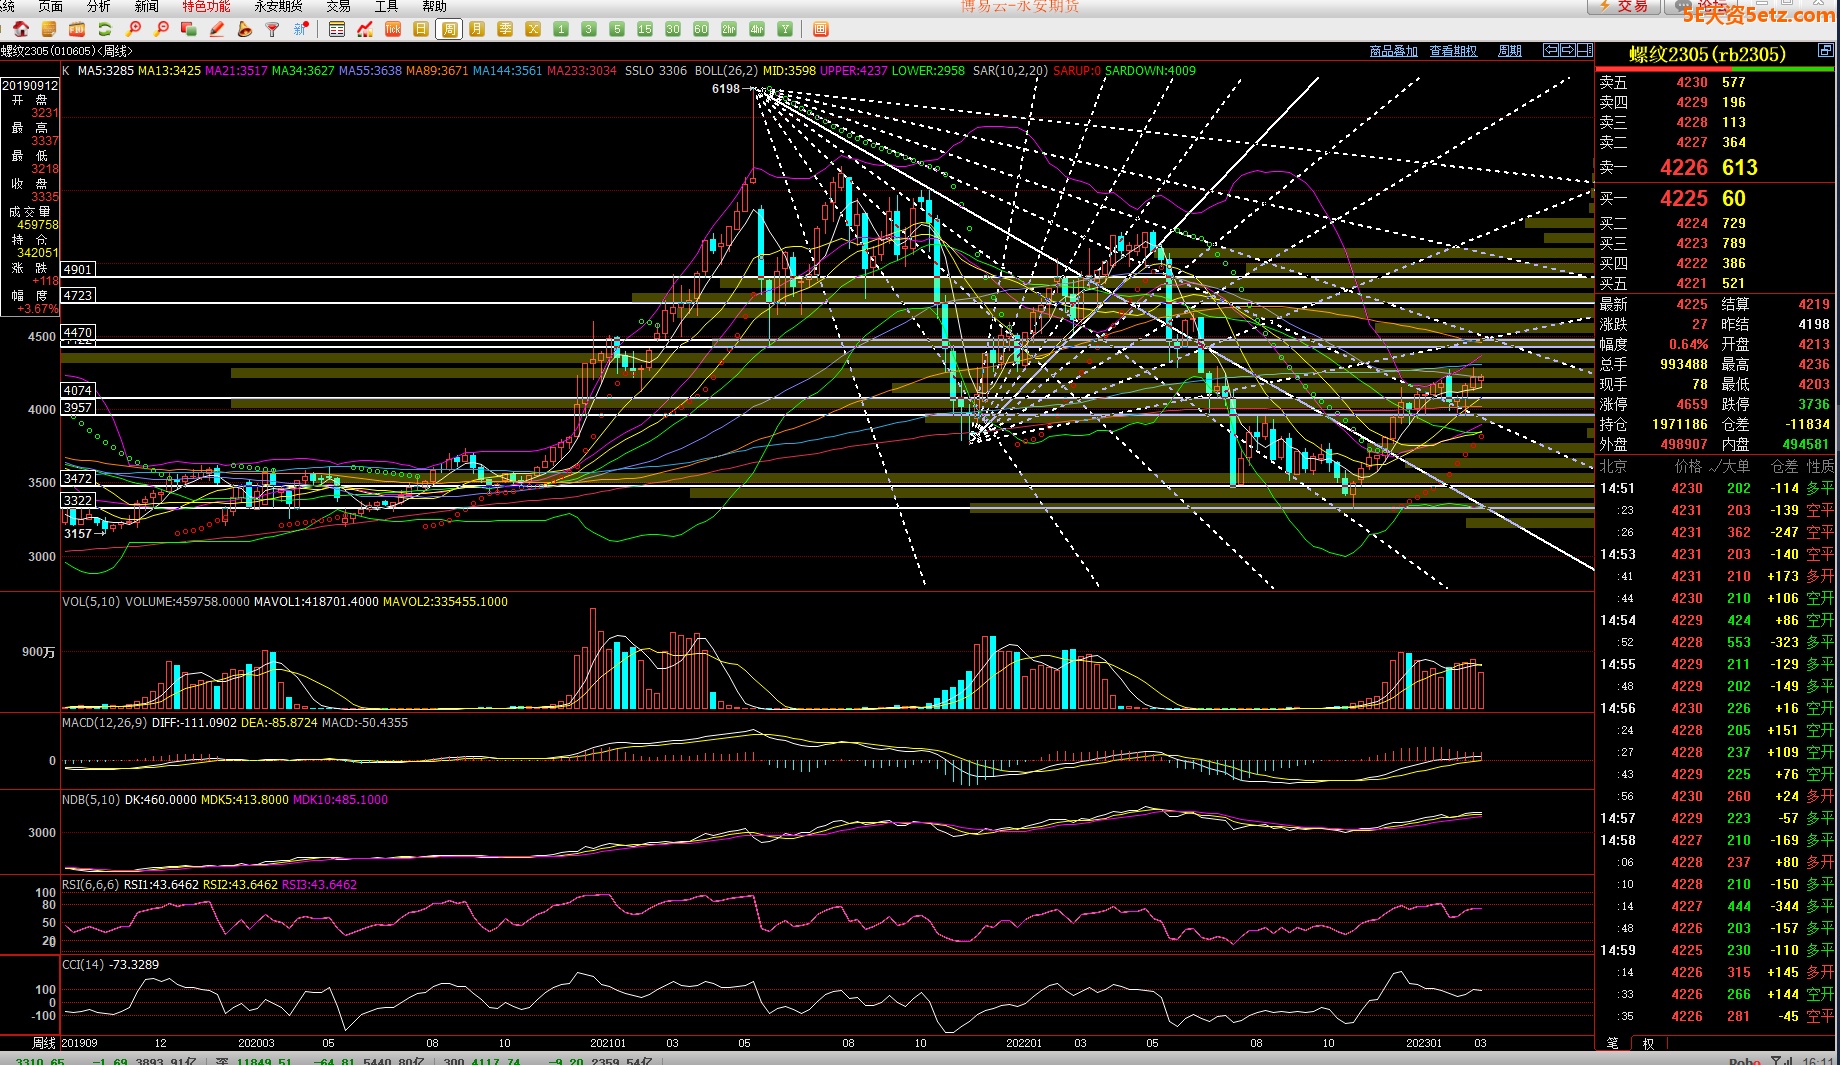Screen dimensions: 1840x1065
Task: Click the 交易 lightning button
Action: coord(1623,6)
